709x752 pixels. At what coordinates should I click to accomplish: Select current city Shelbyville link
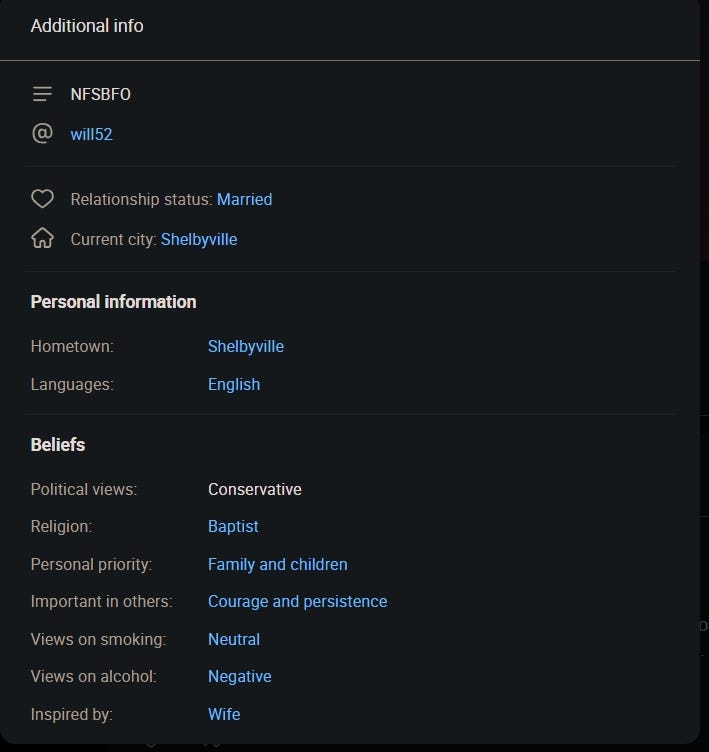(x=199, y=239)
